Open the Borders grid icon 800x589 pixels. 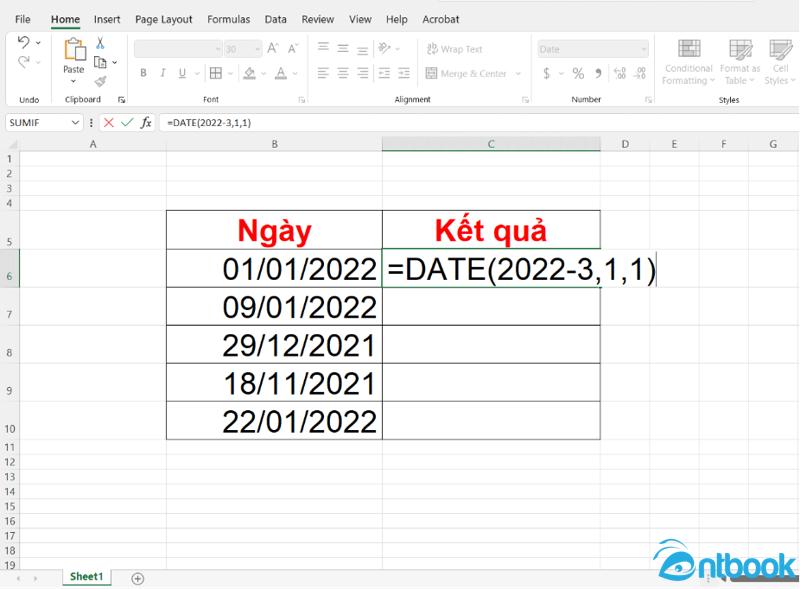tap(216, 73)
